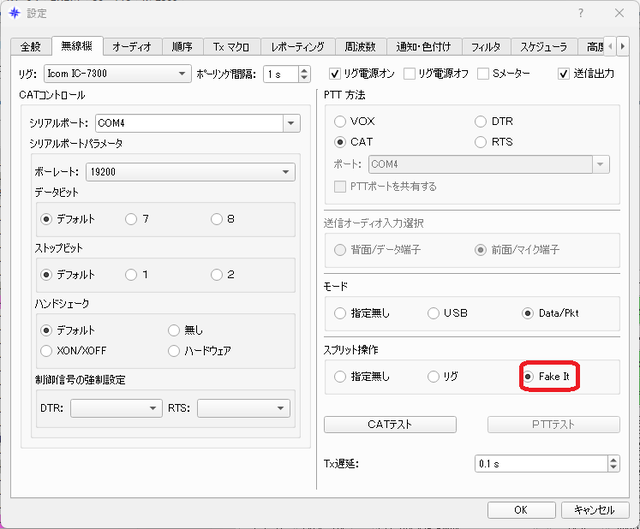Screen dimensions: 640x529
Task: Select split operation リグ radio button
Action: tap(433, 377)
